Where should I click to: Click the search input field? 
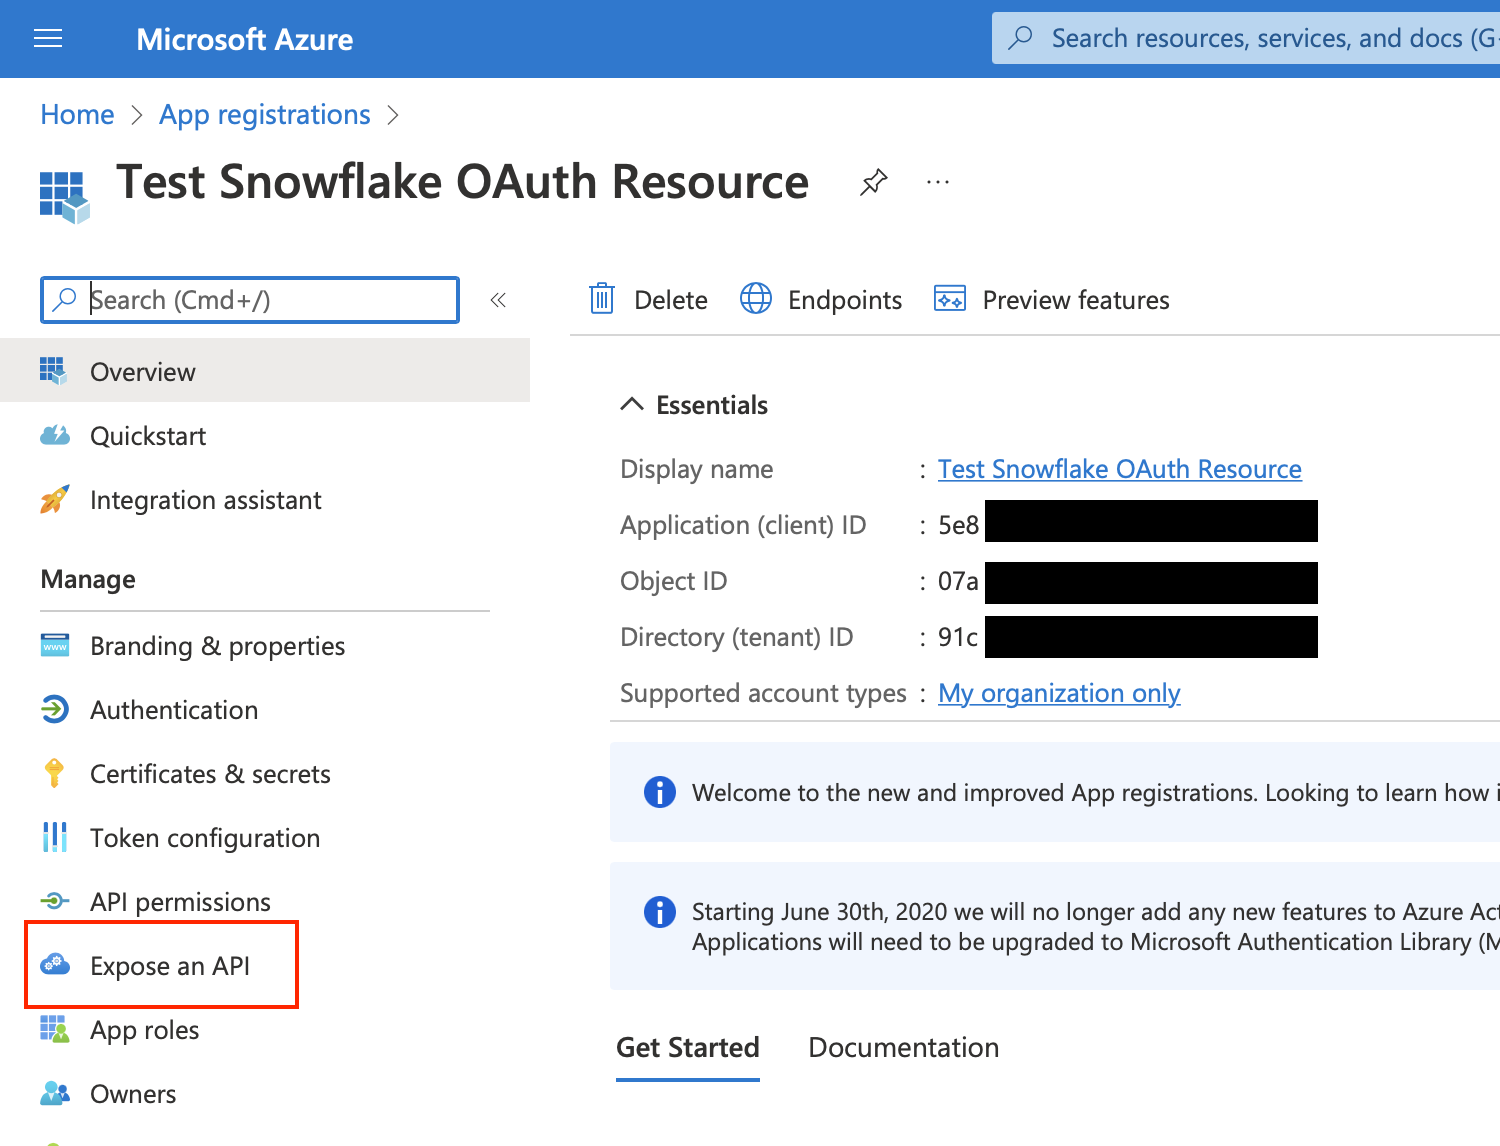250,299
